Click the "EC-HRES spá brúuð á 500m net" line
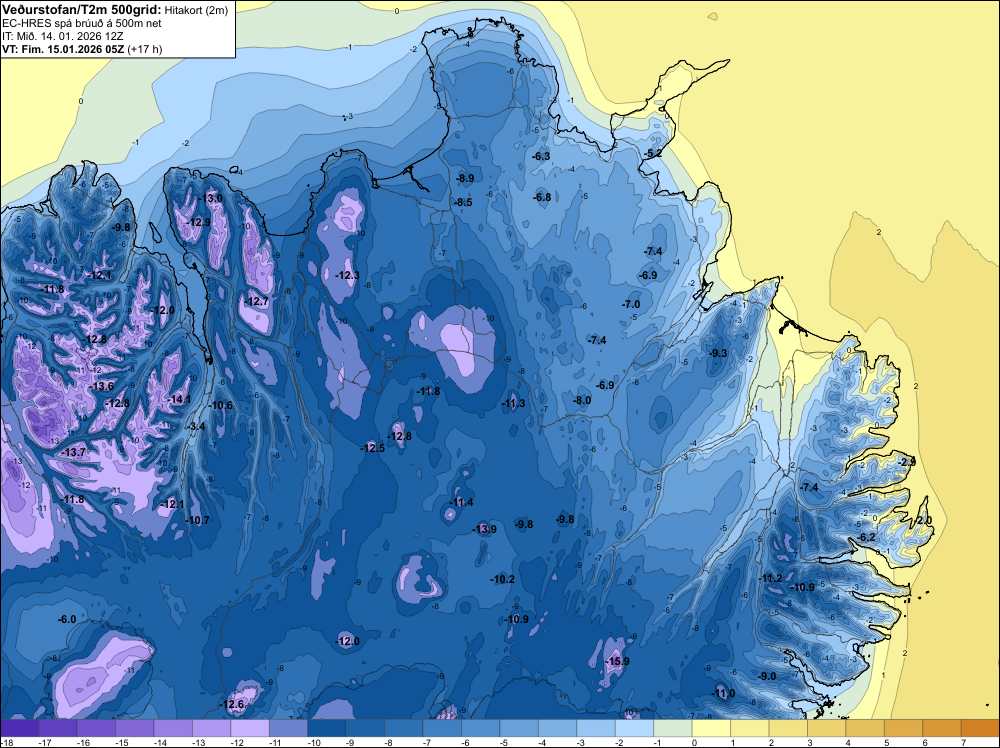This screenshot has width=1000, height=748. [x=82, y=23]
